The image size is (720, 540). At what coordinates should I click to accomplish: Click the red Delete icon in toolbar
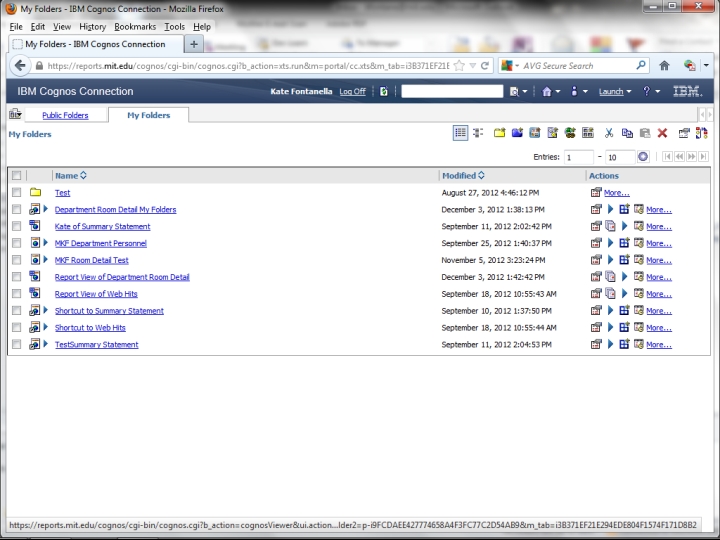point(662,133)
